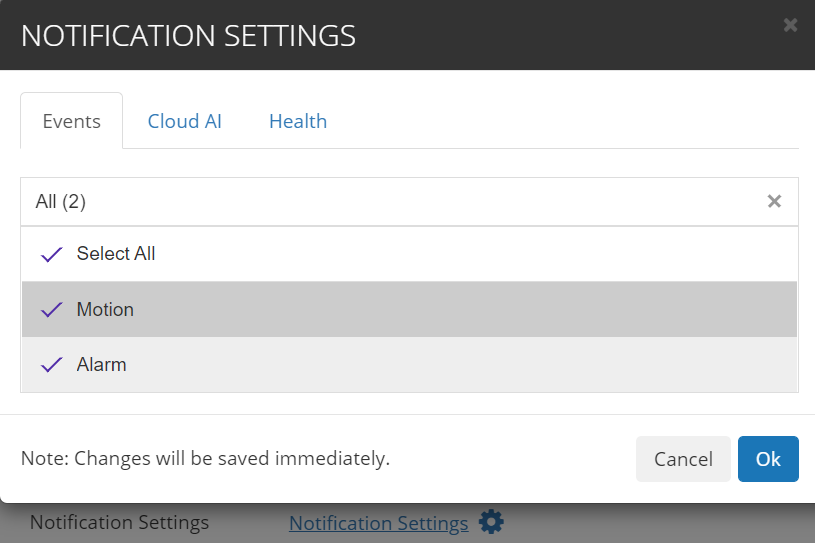Screen dimensions: 815x543
Task: Click the plain Notification Settings row label
Action: (119, 523)
